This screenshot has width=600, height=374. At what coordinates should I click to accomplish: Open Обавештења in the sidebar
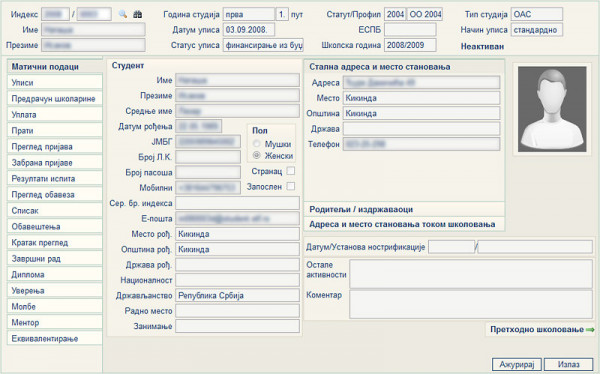55,227
